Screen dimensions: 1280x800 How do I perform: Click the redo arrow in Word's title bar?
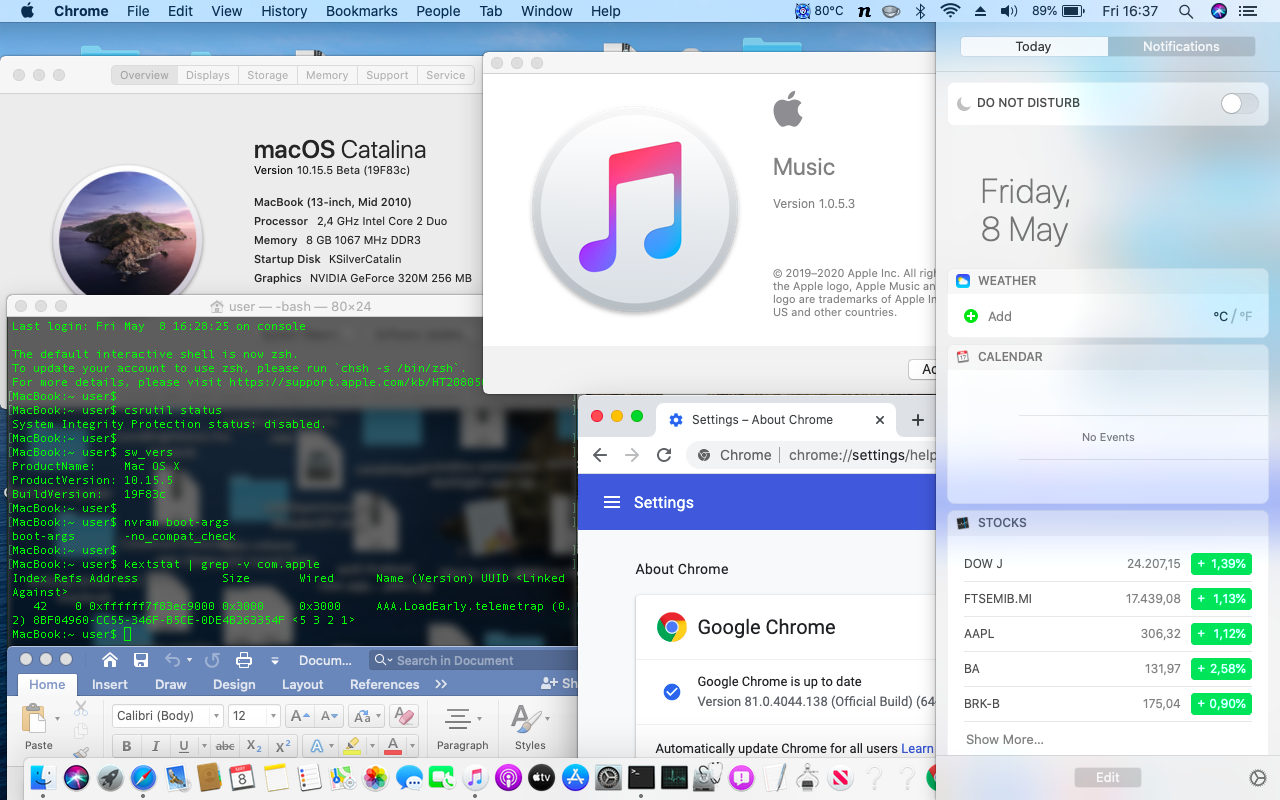(212, 660)
